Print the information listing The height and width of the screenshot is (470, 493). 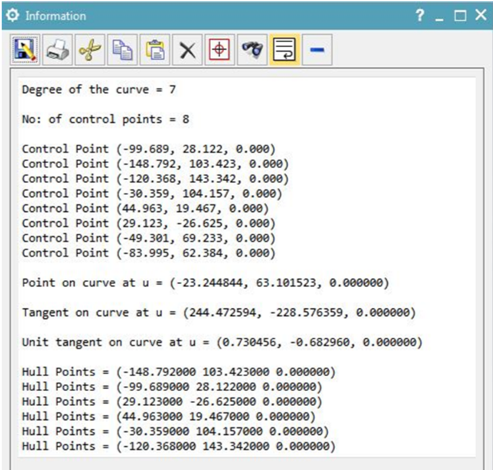coord(57,50)
